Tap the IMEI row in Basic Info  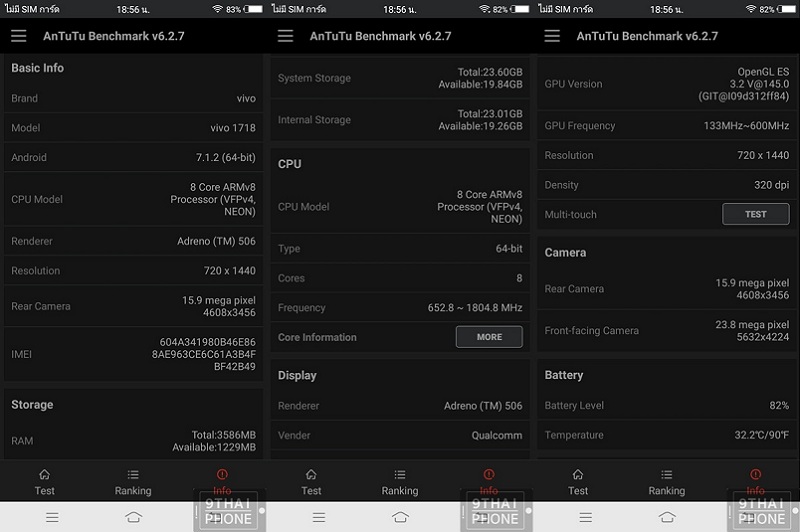133,354
